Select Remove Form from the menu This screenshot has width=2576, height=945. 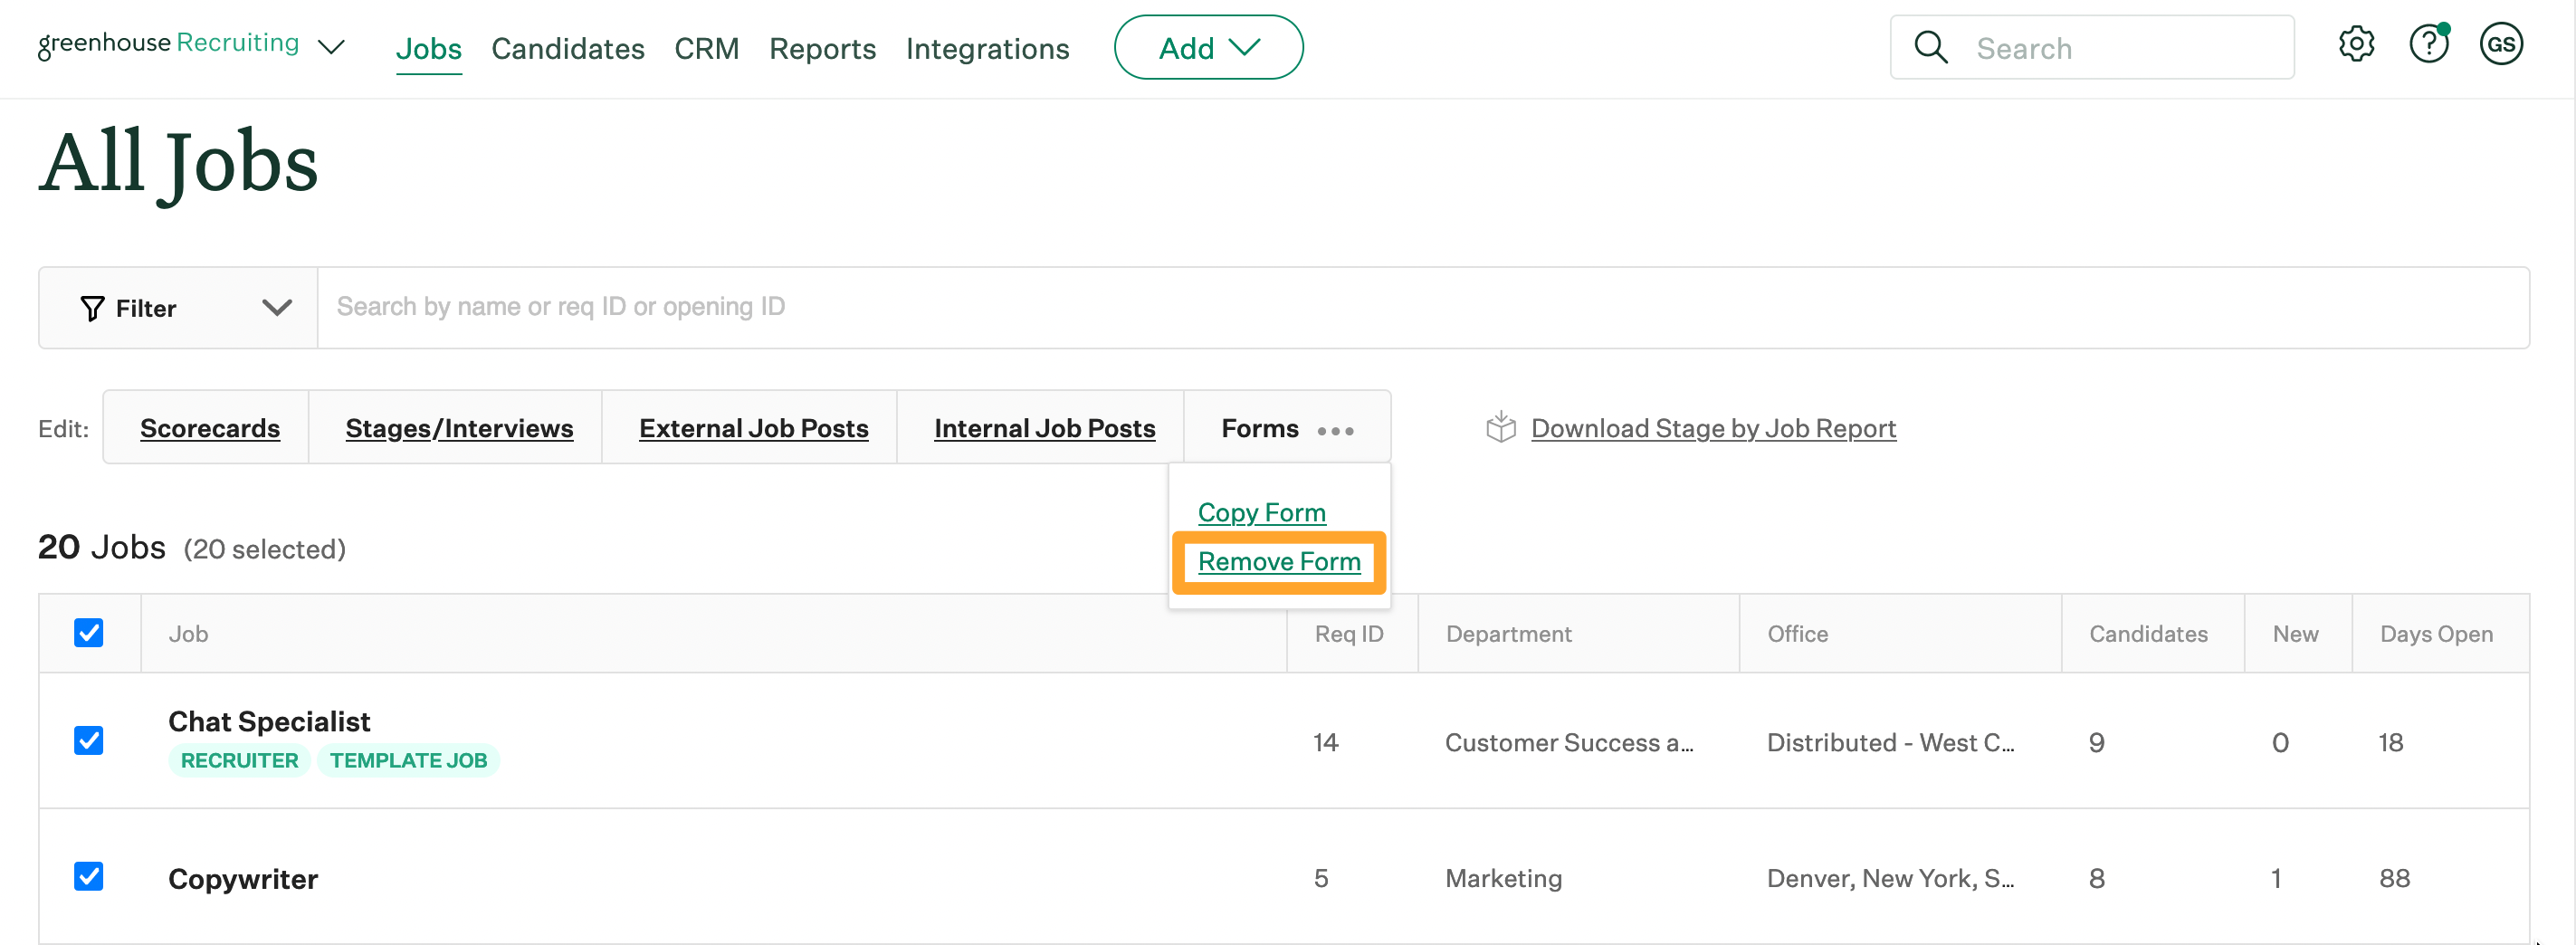1278,562
